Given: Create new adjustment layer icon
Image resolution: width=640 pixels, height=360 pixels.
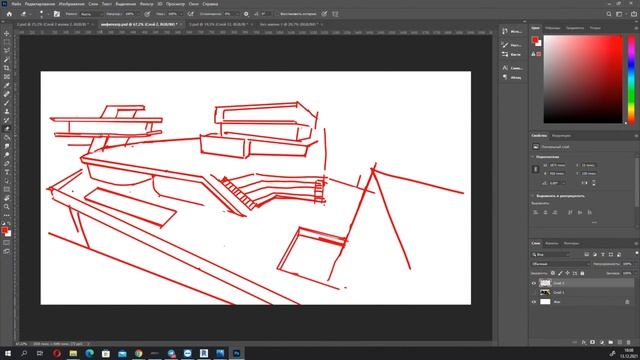Looking at the screenshot, I should pos(602,342).
